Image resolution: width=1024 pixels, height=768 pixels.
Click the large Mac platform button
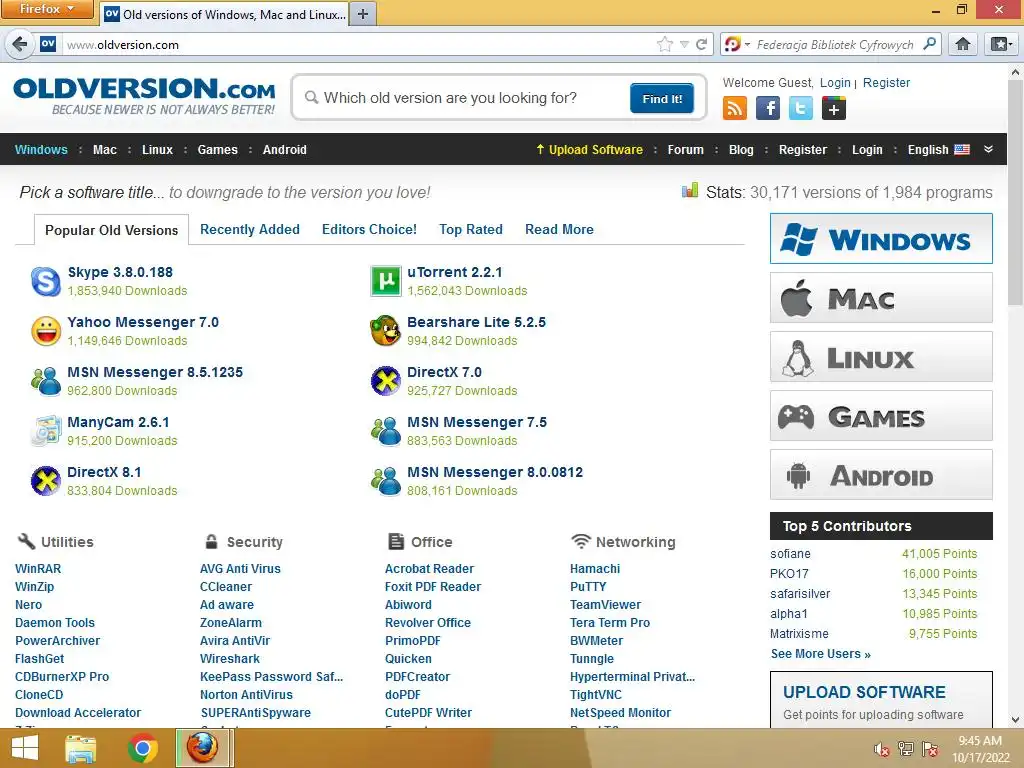[x=881, y=298]
